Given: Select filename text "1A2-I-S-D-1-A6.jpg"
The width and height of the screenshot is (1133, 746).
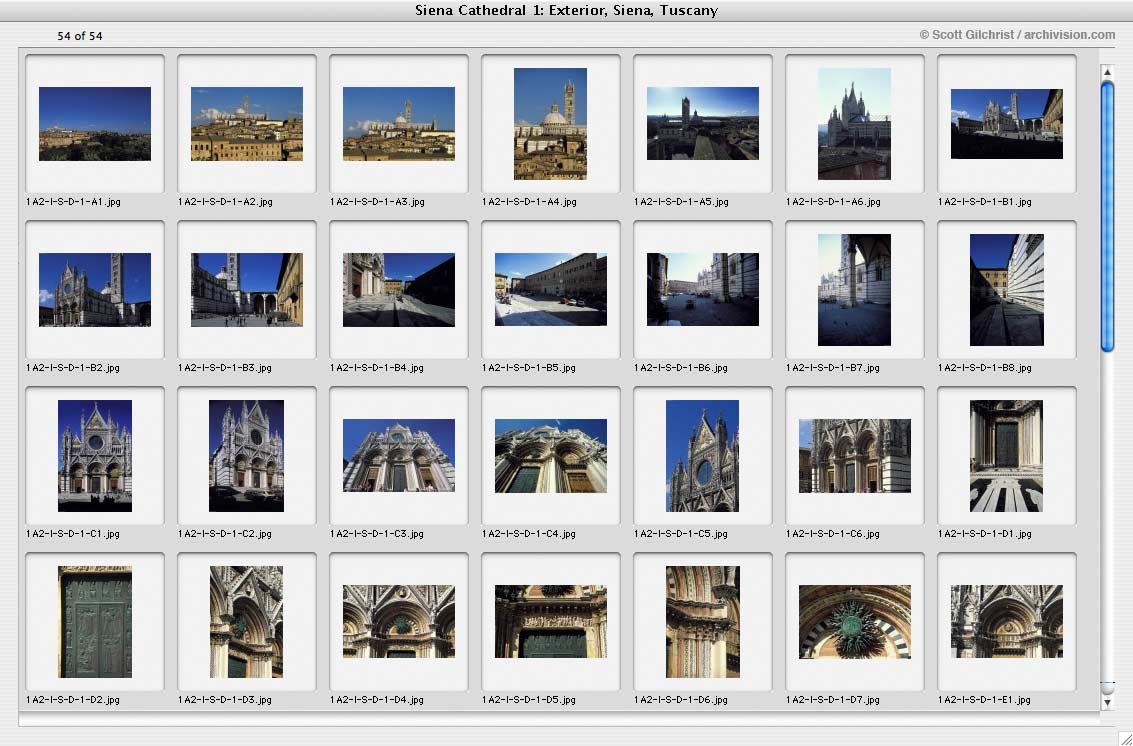Looking at the screenshot, I should pyautogui.click(x=833, y=202).
